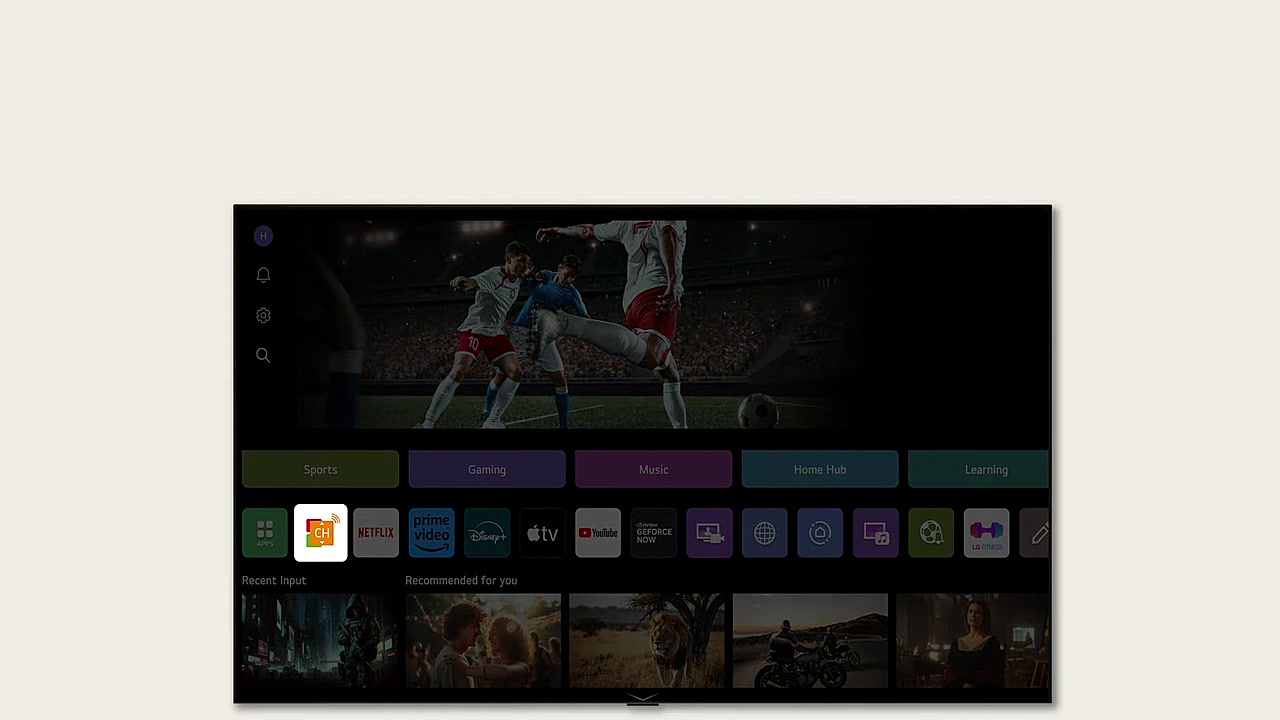The height and width of the screenshot is (720, 1280).
Task: Select the Home Hub card
Action: tap(820, 469)
